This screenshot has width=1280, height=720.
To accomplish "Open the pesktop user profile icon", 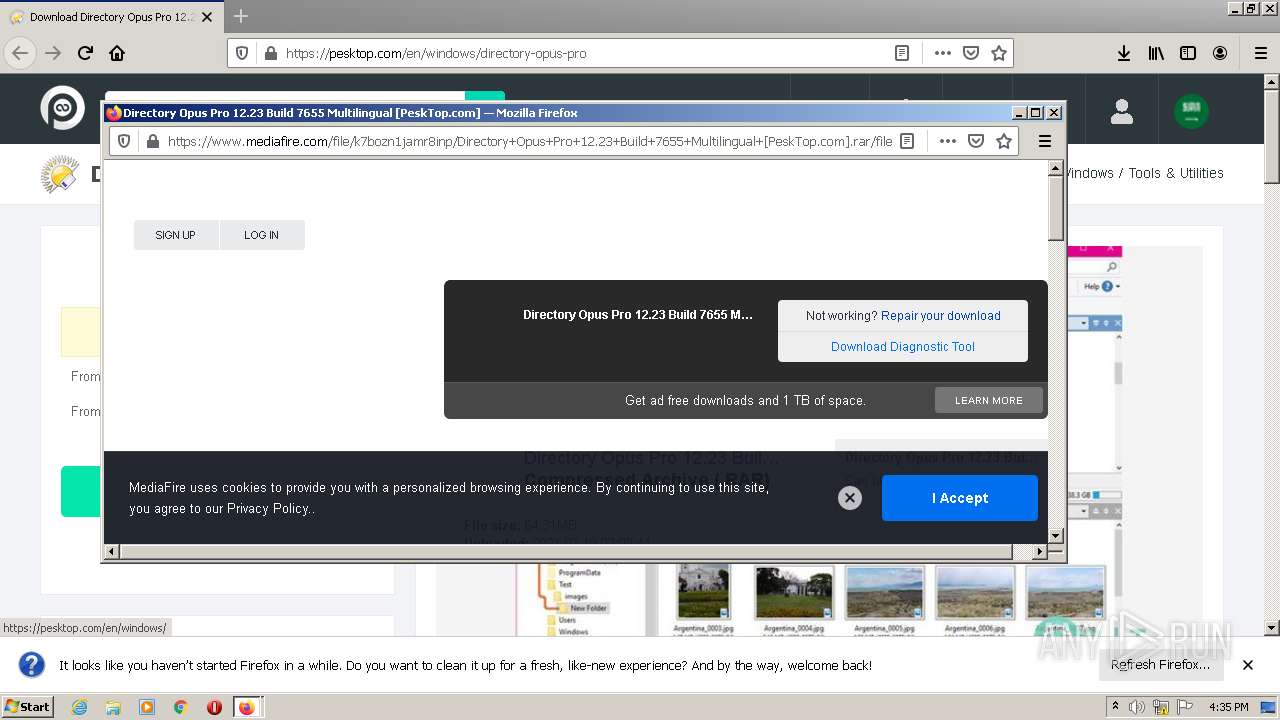I will pyautogui.click(x=1121, y=111).
